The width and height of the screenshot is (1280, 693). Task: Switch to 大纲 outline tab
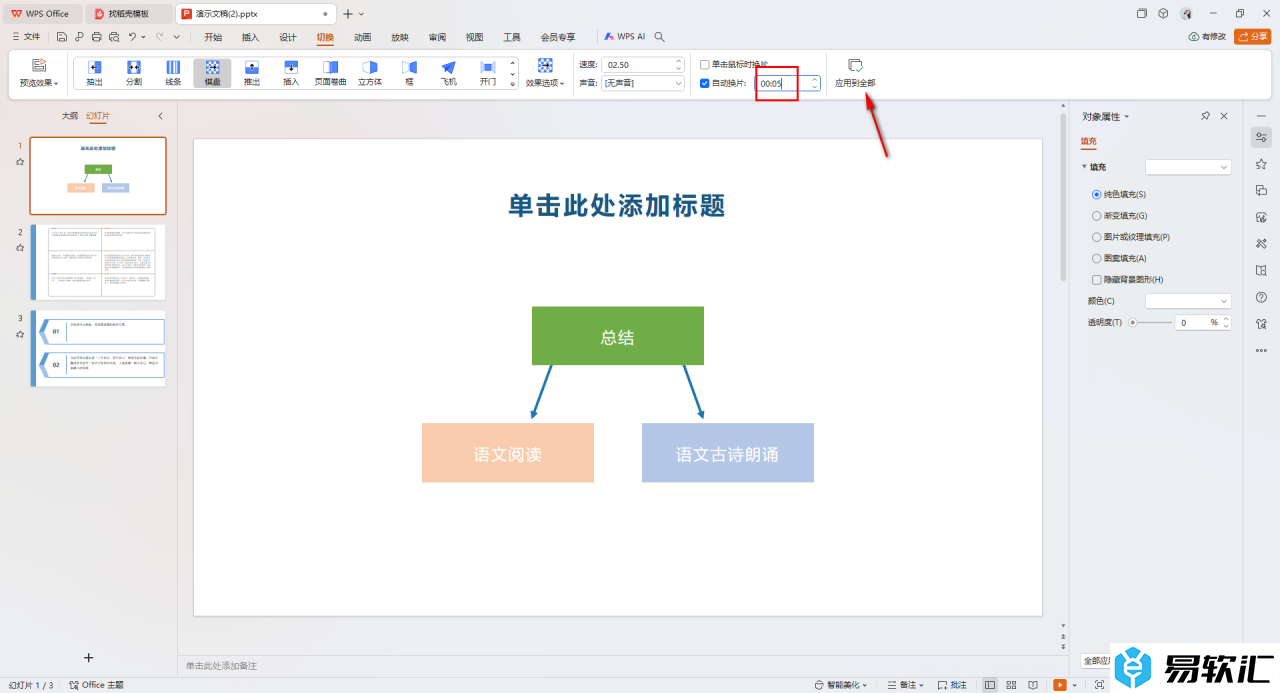69,116
